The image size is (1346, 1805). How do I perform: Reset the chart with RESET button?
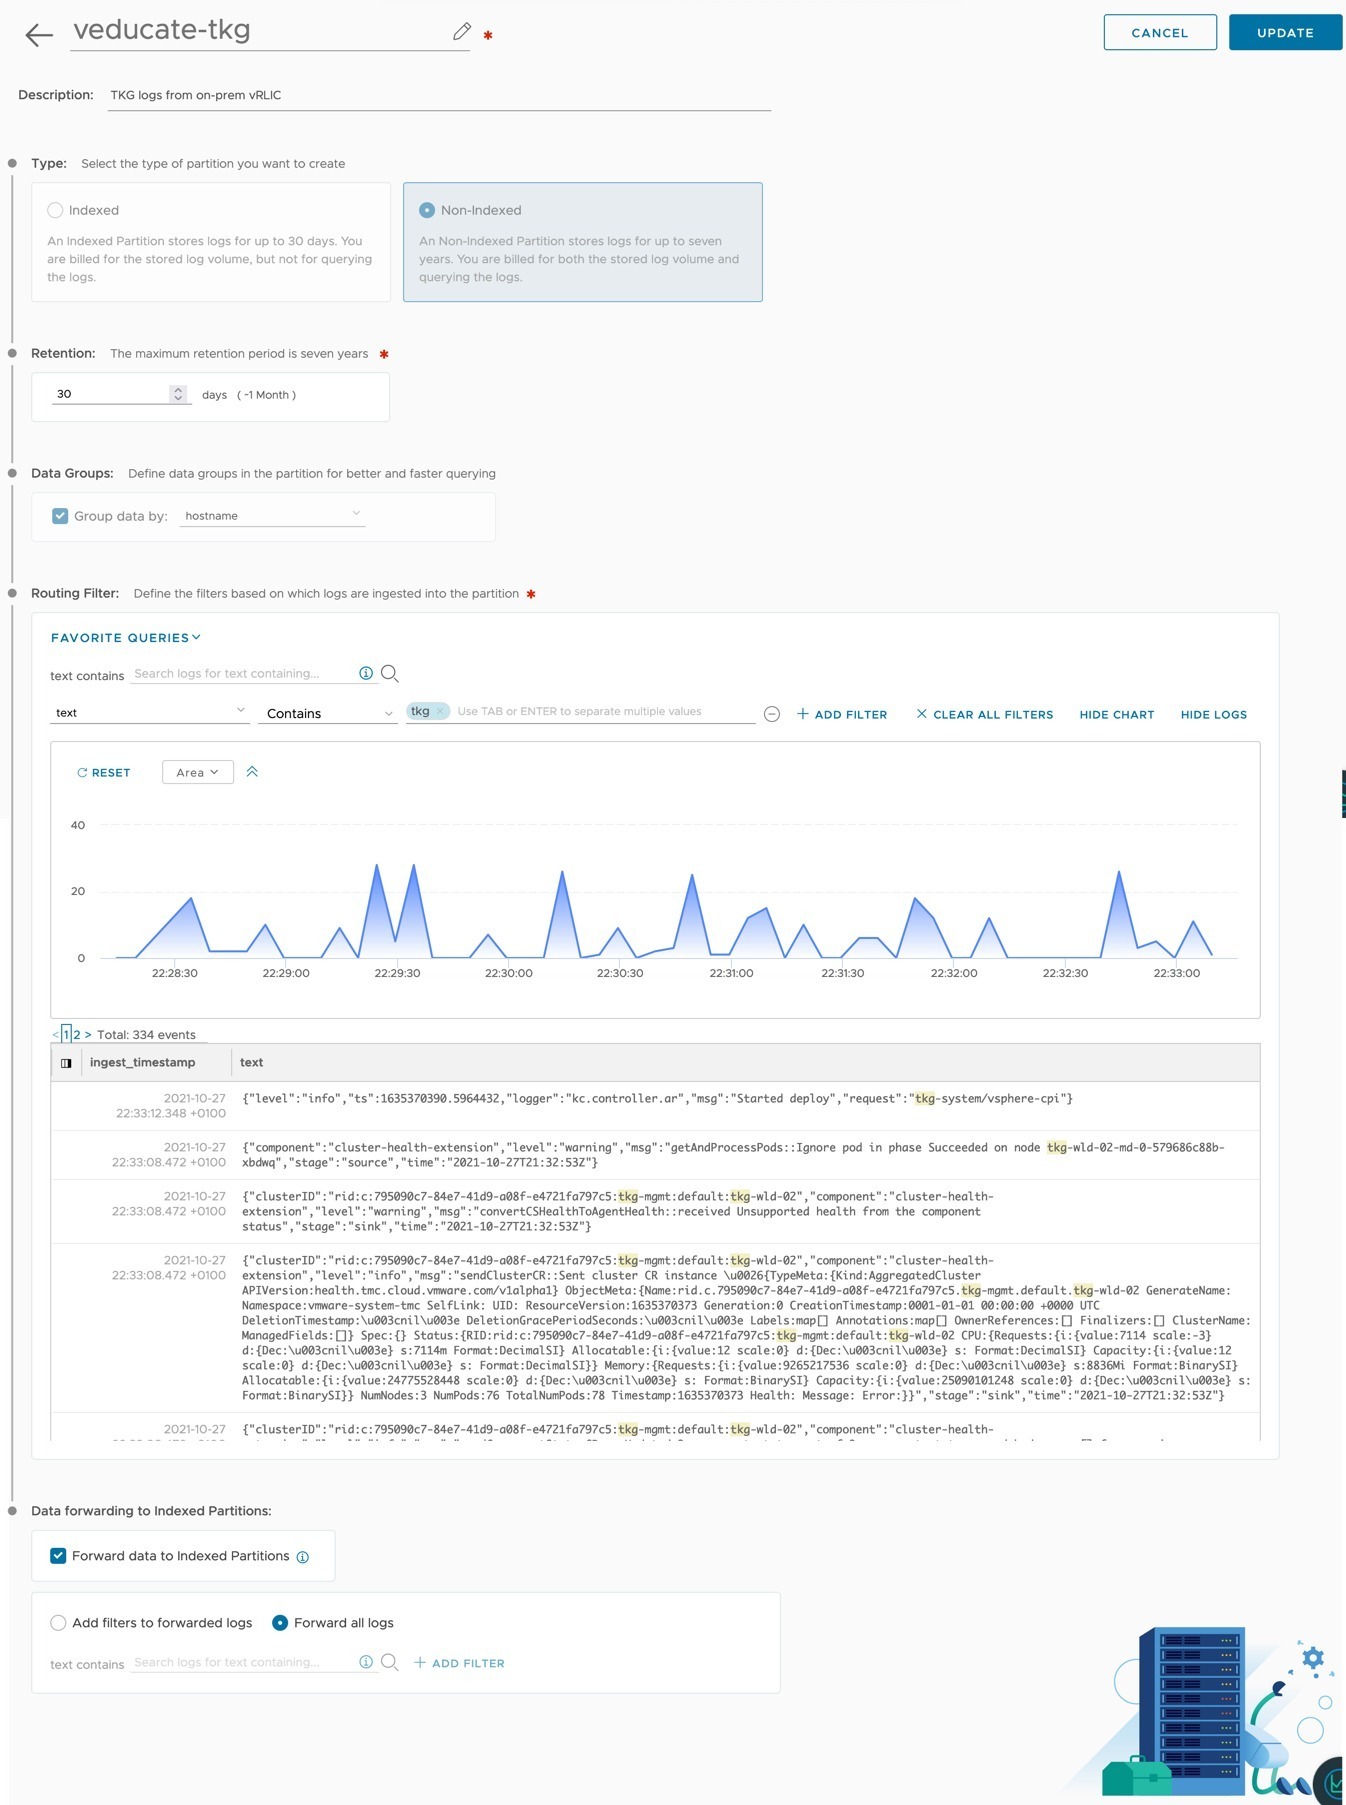click(104, 772)
